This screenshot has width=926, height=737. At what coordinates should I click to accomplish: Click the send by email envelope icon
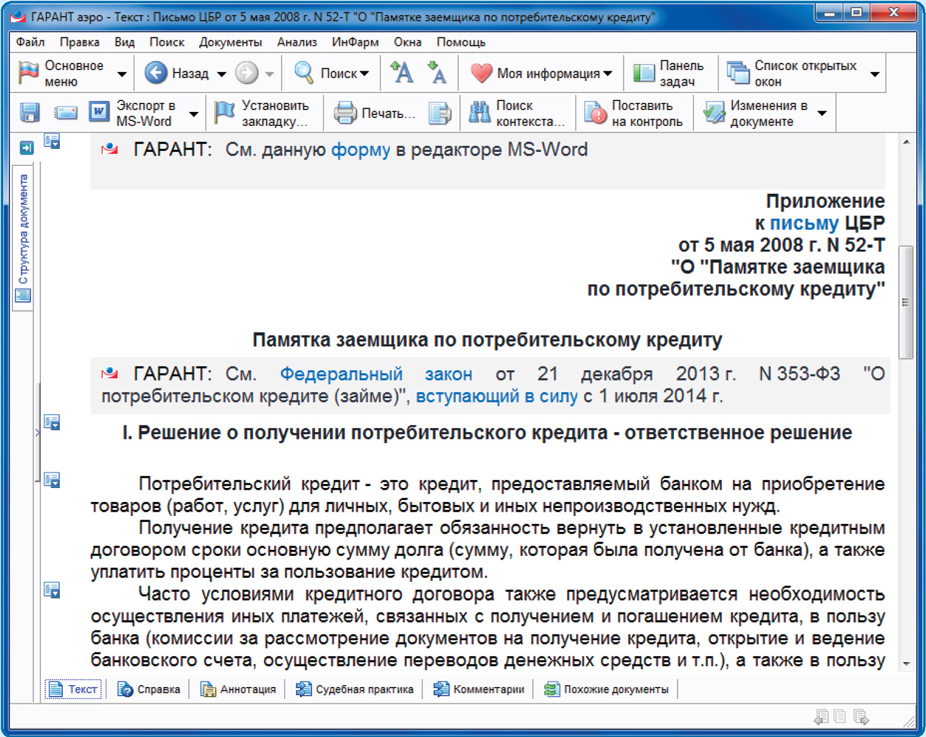click(x=66, y=113)
